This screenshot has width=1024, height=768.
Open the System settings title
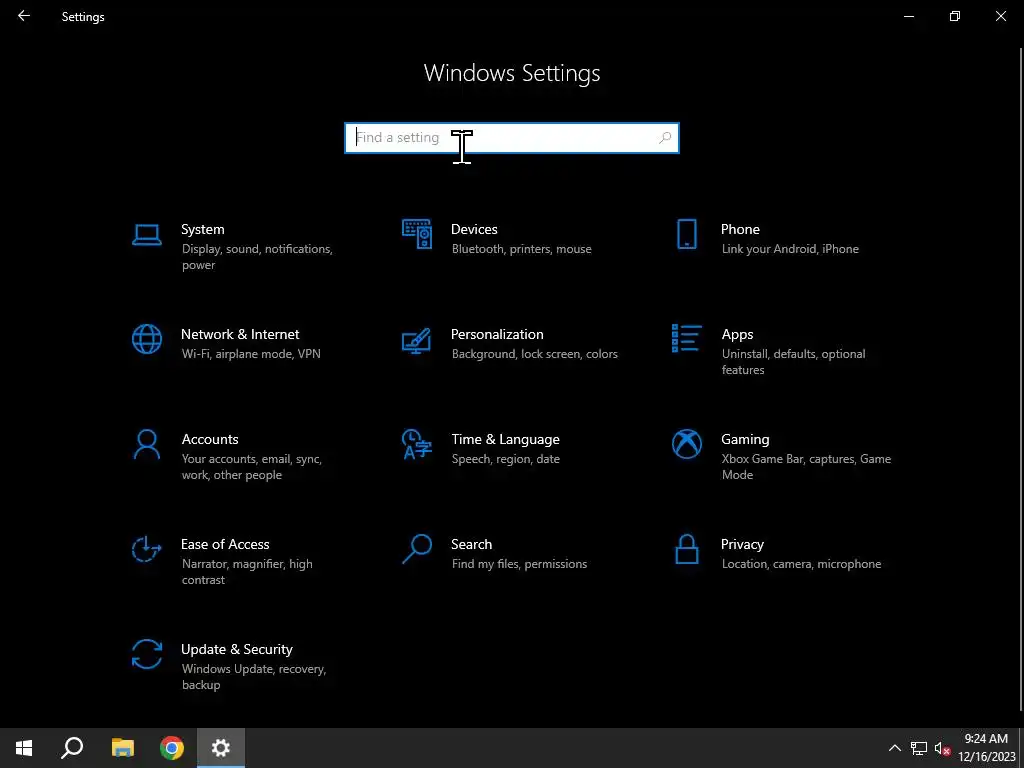pos(202,229)
